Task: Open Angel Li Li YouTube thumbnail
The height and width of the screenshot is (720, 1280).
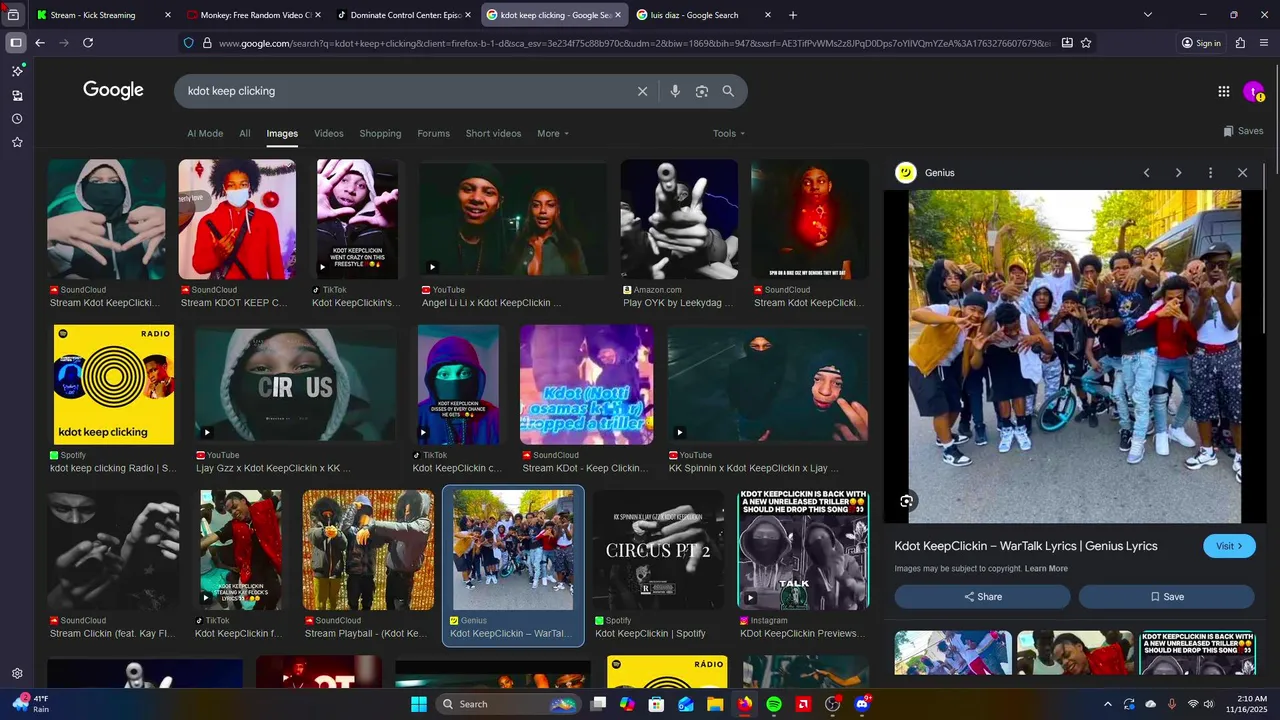Action: tap(512, 219)
